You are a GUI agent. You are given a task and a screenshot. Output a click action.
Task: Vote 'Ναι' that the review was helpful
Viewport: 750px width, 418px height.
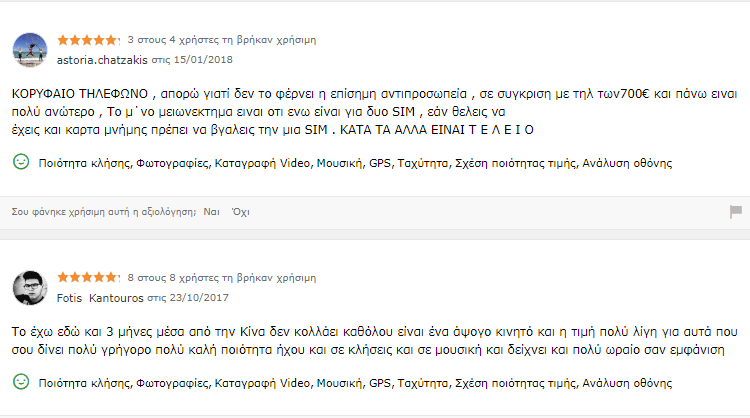(211, 212)
